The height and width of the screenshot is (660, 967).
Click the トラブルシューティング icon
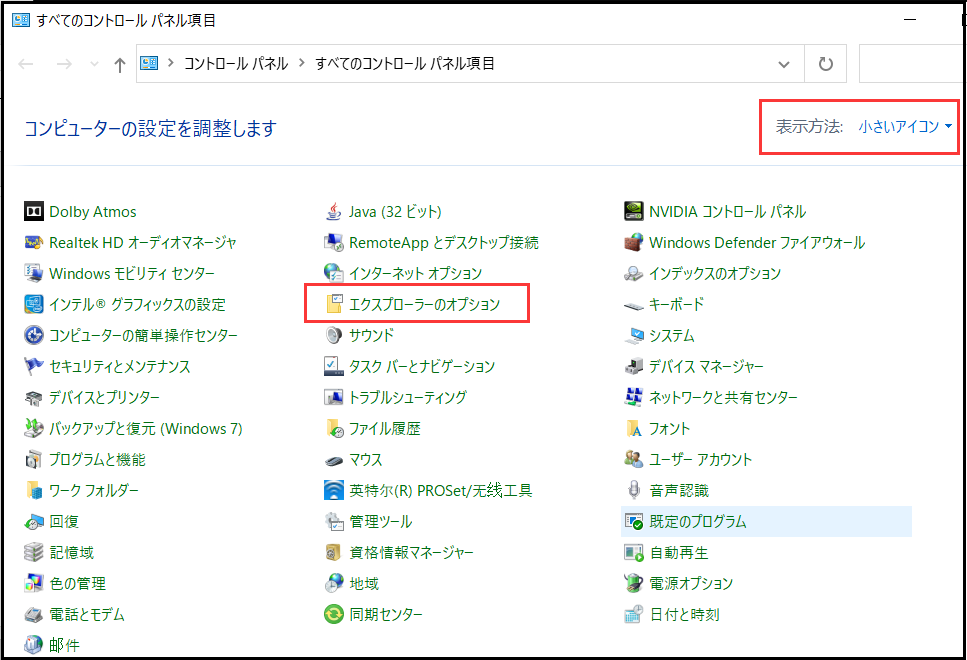coord(334,398)
